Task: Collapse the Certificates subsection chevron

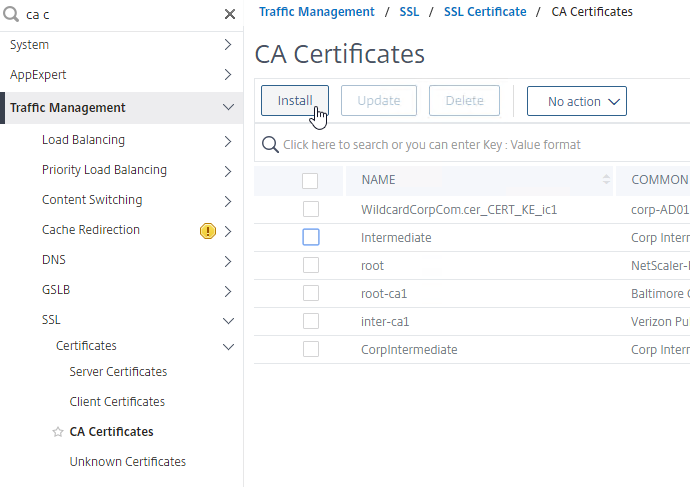Action: pyautogui.click(x=228, y=347)
